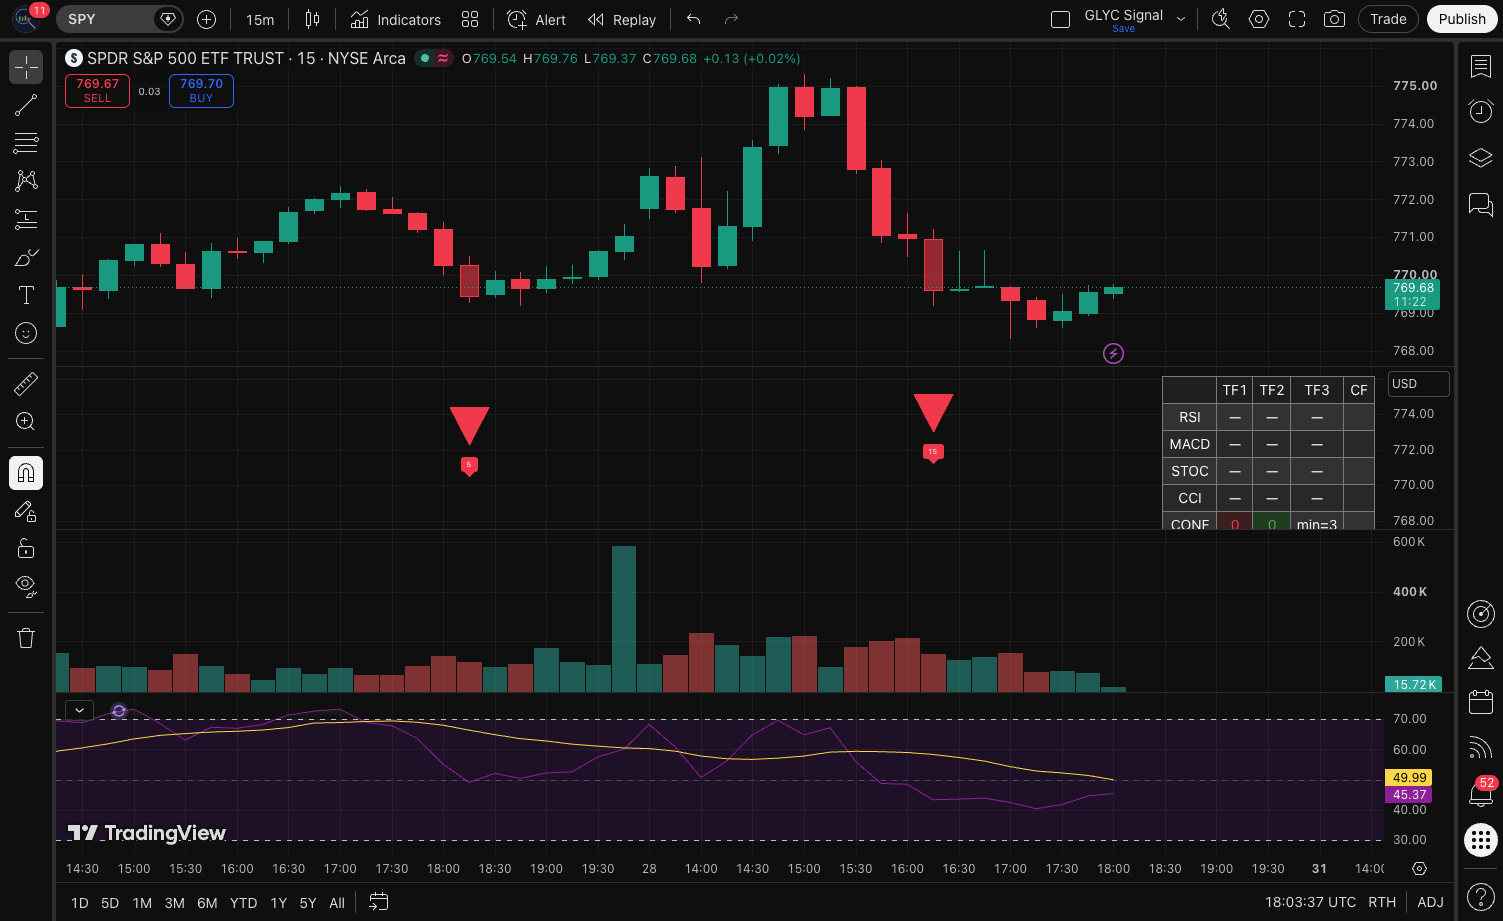Click the red 769.67 SELL button

97,91
